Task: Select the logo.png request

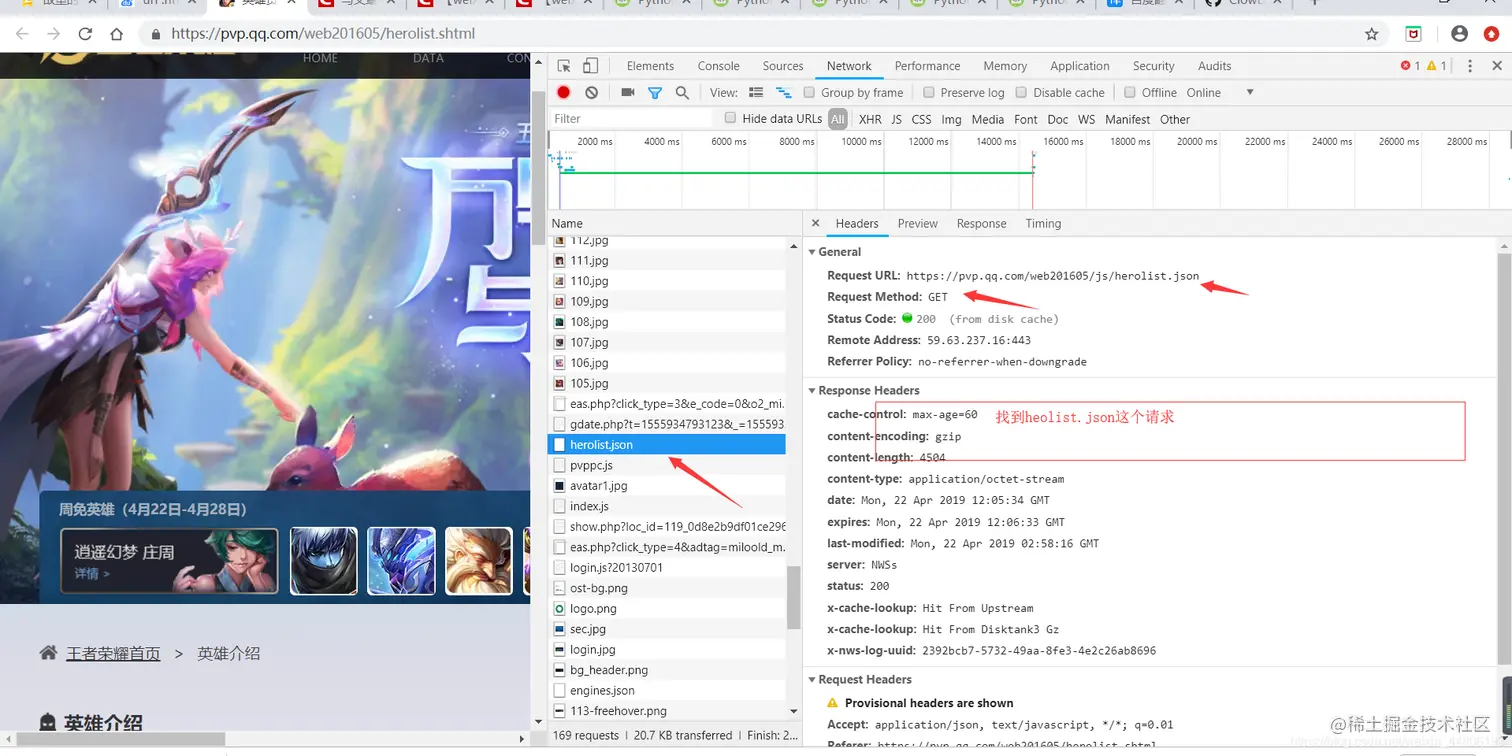Action: 668,608
